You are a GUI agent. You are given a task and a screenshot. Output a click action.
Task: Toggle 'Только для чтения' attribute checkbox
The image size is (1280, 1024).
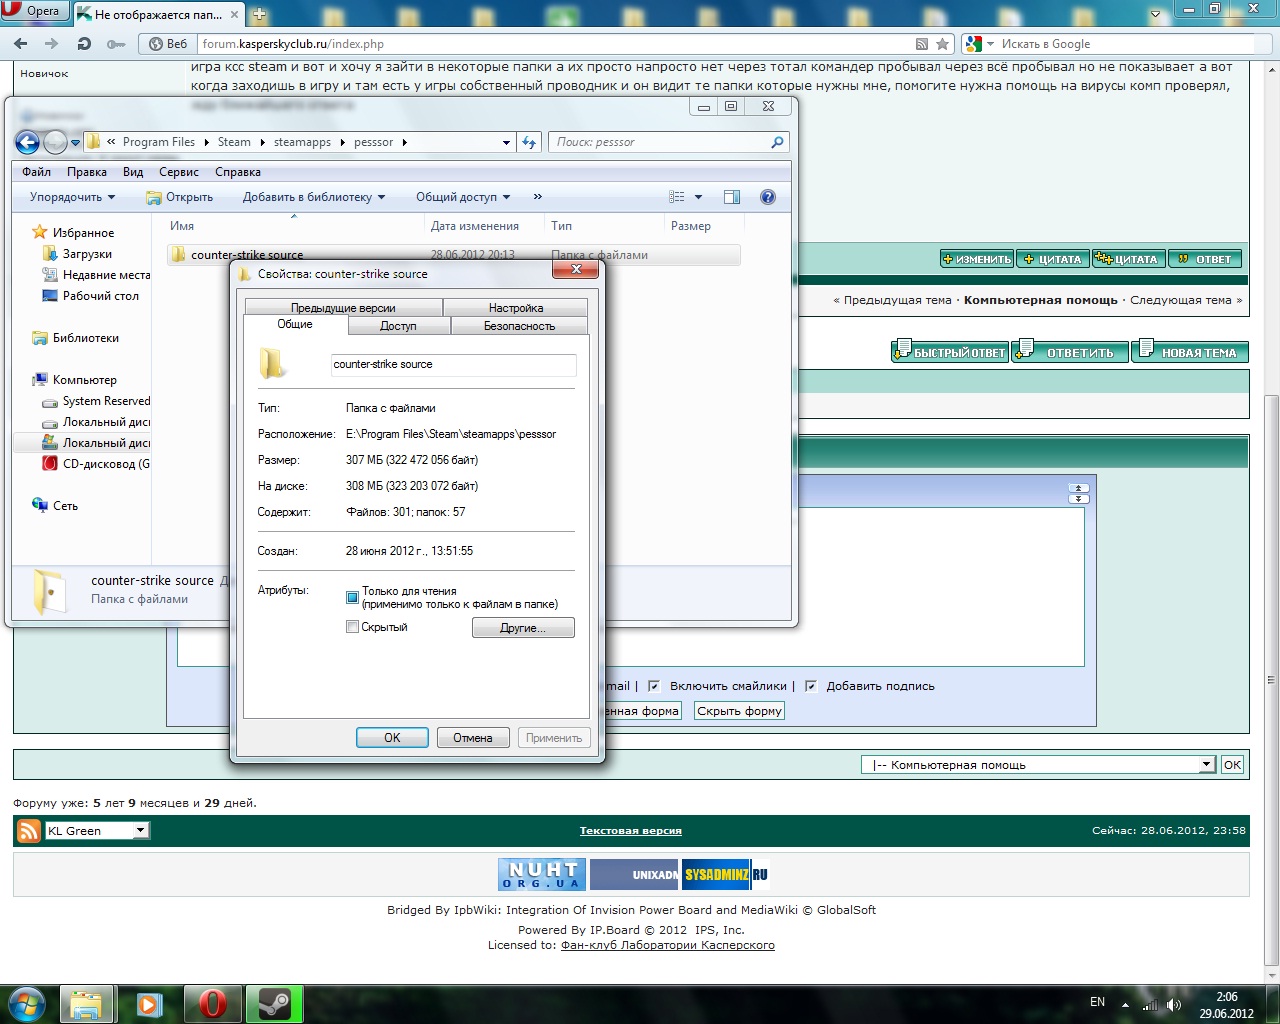352,597
